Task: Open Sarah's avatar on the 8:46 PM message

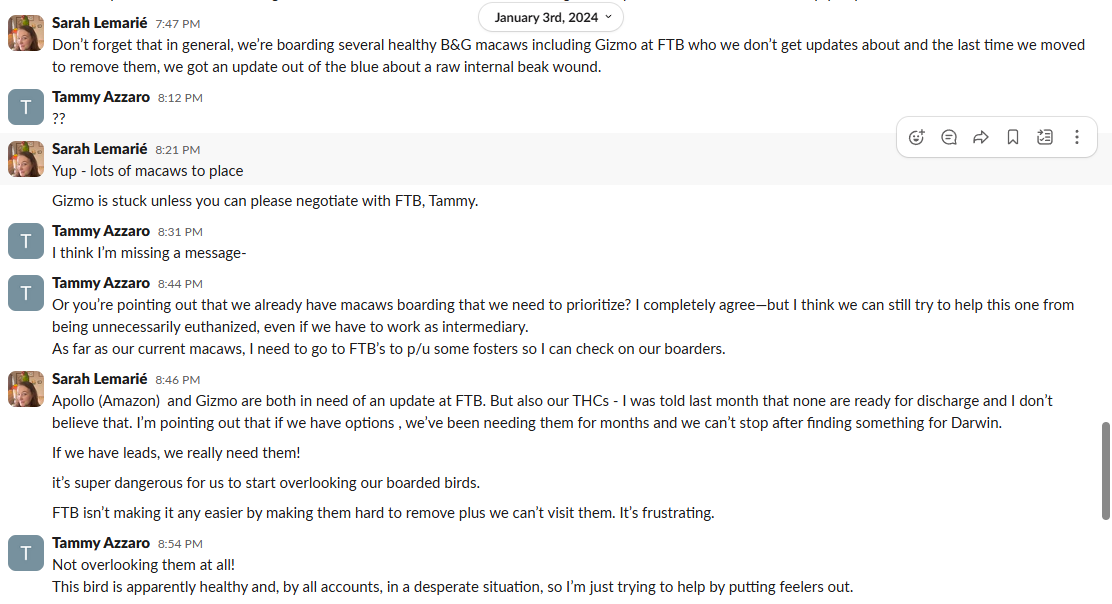Action: 26,389
